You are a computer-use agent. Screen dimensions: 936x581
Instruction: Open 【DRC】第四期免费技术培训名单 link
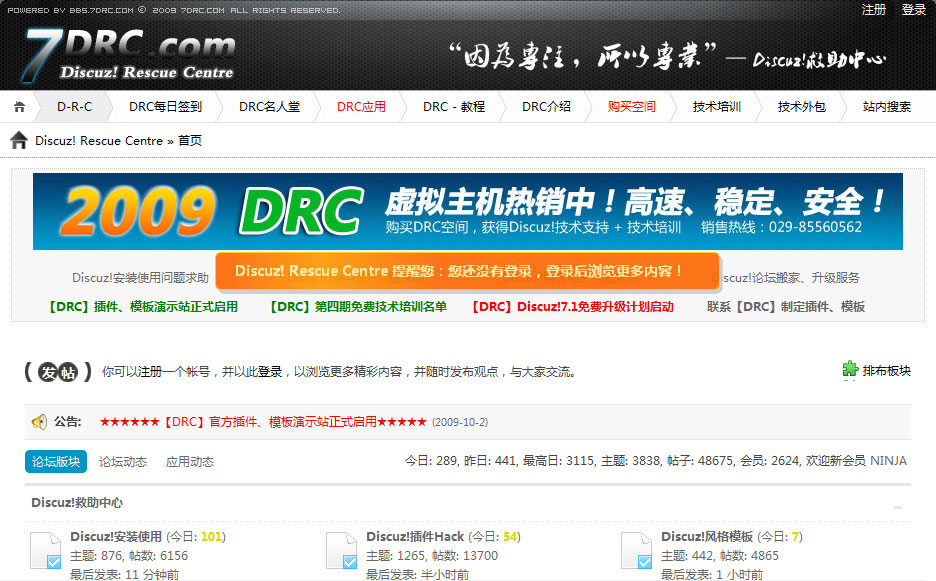pos(357,307)
